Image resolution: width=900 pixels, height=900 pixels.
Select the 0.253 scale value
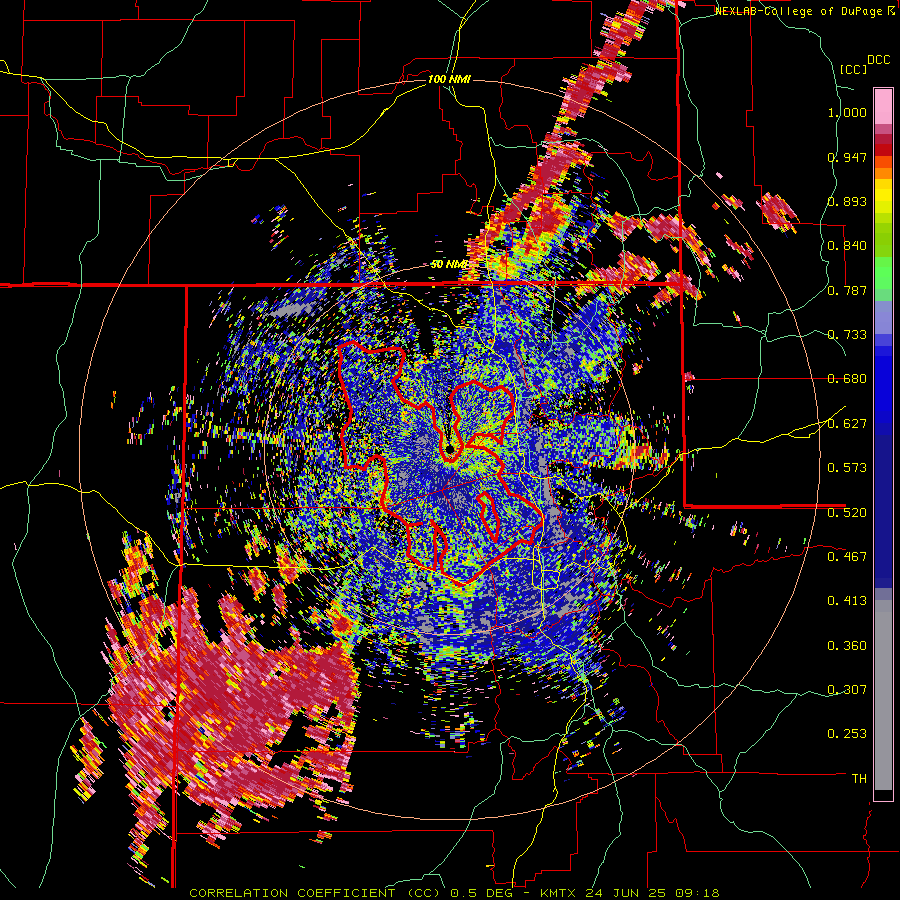[x=847, y=734]
